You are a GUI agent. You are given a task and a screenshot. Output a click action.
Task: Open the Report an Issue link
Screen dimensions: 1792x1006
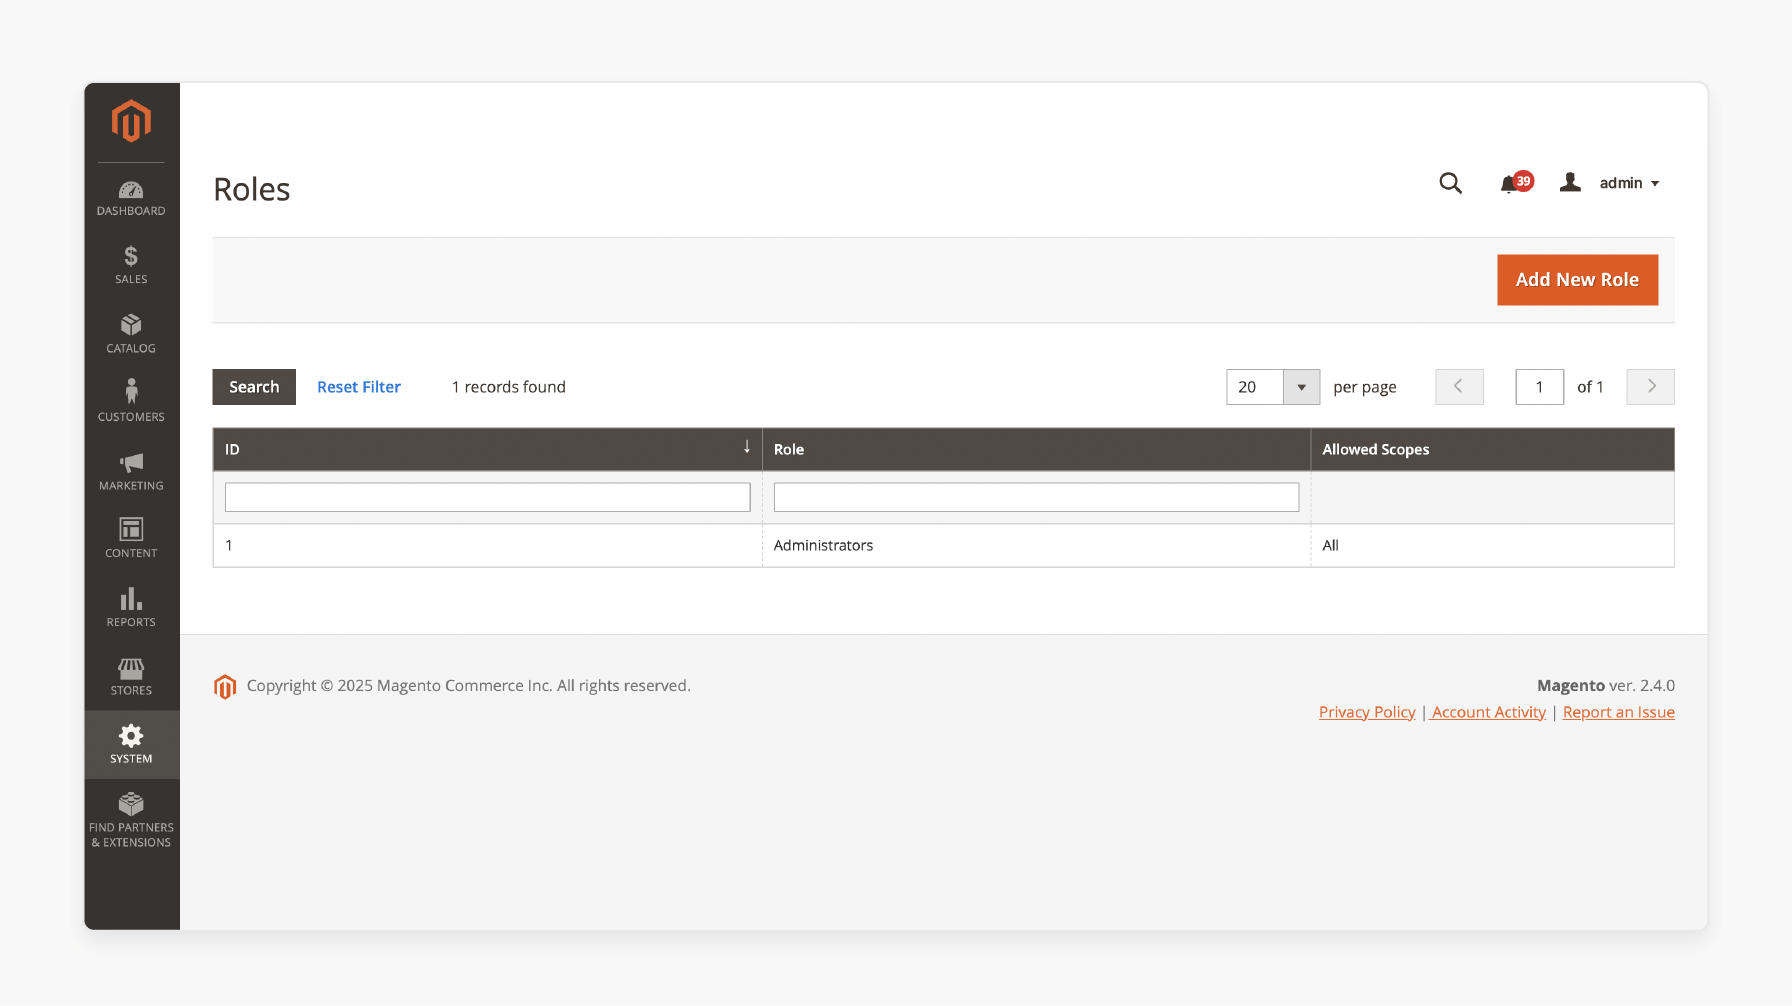(x=1618, y=712)
